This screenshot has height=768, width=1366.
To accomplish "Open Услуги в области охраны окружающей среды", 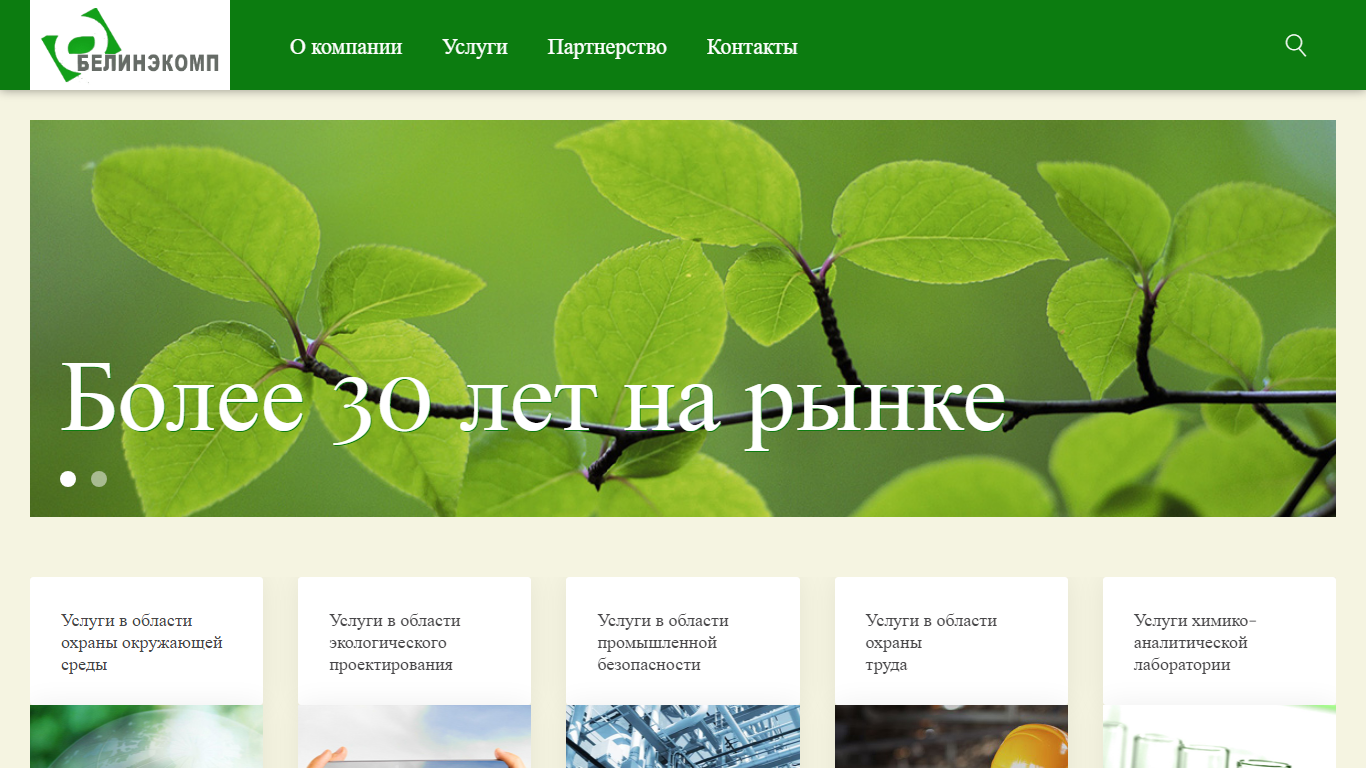I will pyautogui.click(x=142, y=642).
